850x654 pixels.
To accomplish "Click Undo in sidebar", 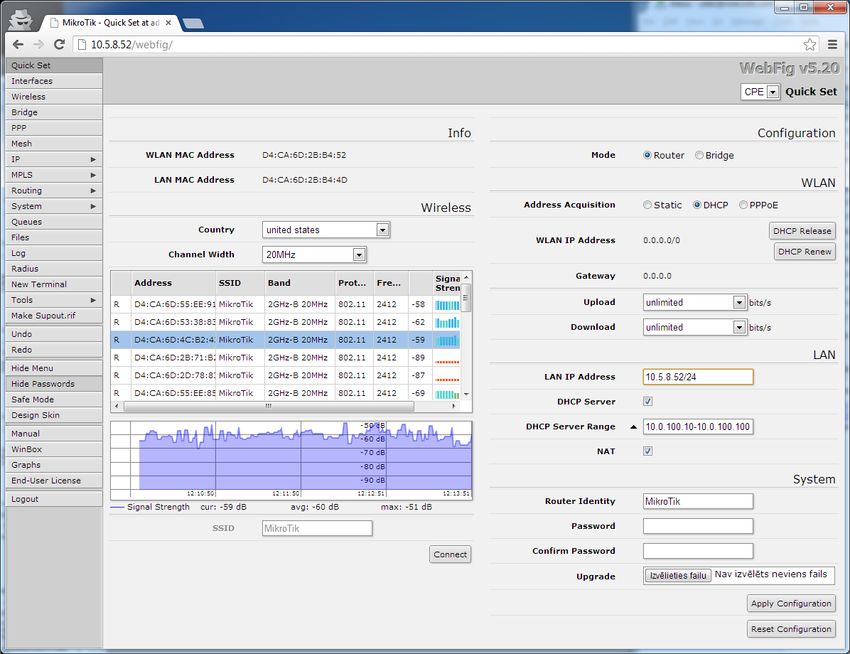I will pyautogui.click(x=54, y=335).
